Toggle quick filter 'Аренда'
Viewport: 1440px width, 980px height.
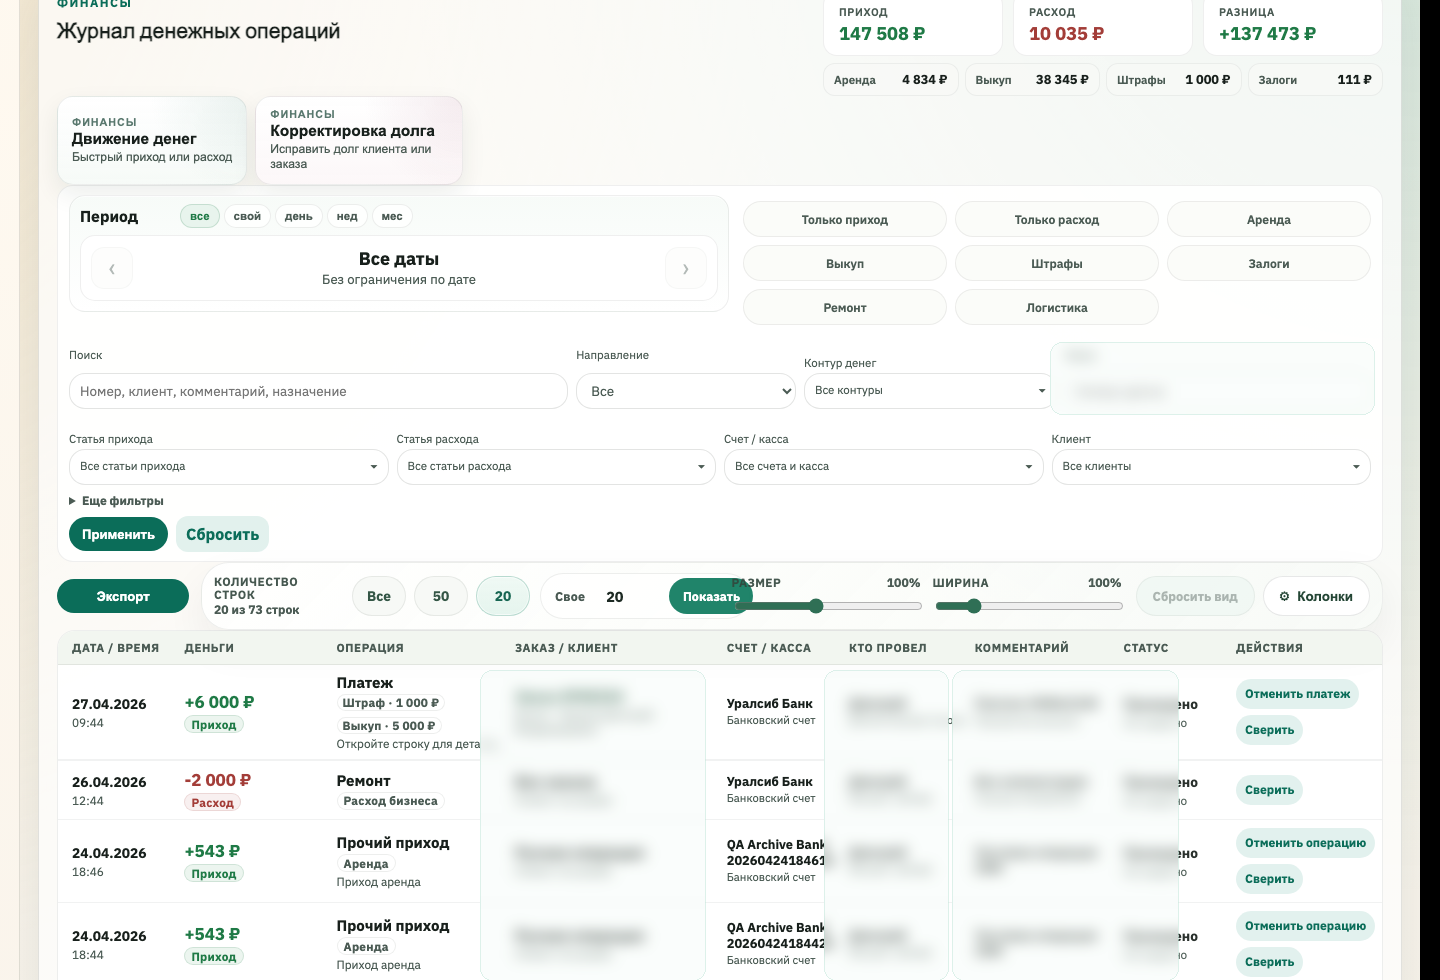click(1269, 220)
